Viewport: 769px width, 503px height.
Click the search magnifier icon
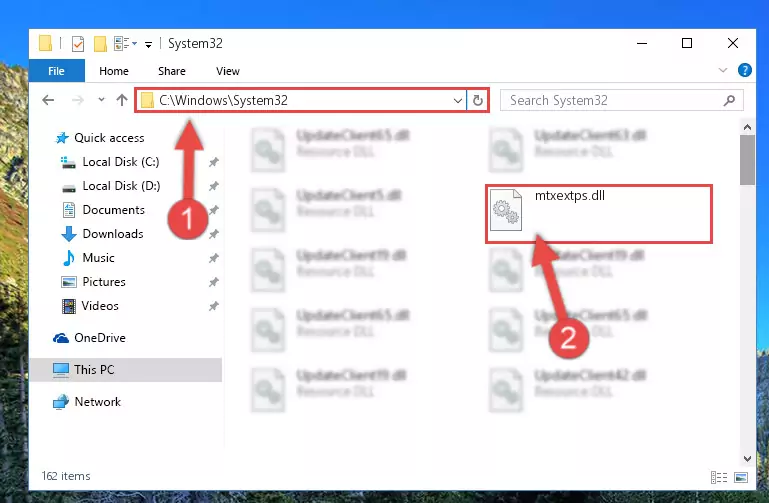[729, 101]
